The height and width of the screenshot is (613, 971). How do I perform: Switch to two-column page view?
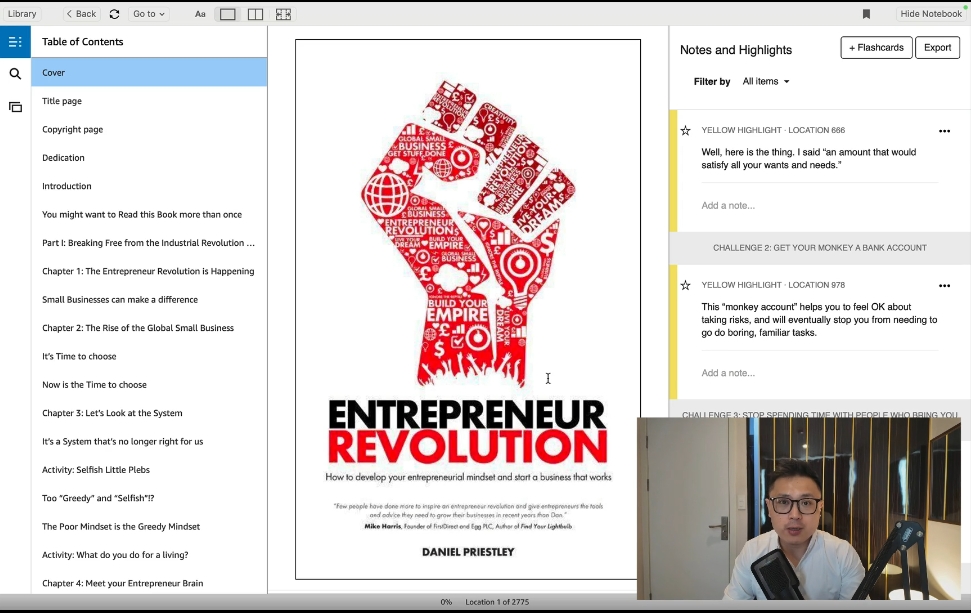coord(255,14)
